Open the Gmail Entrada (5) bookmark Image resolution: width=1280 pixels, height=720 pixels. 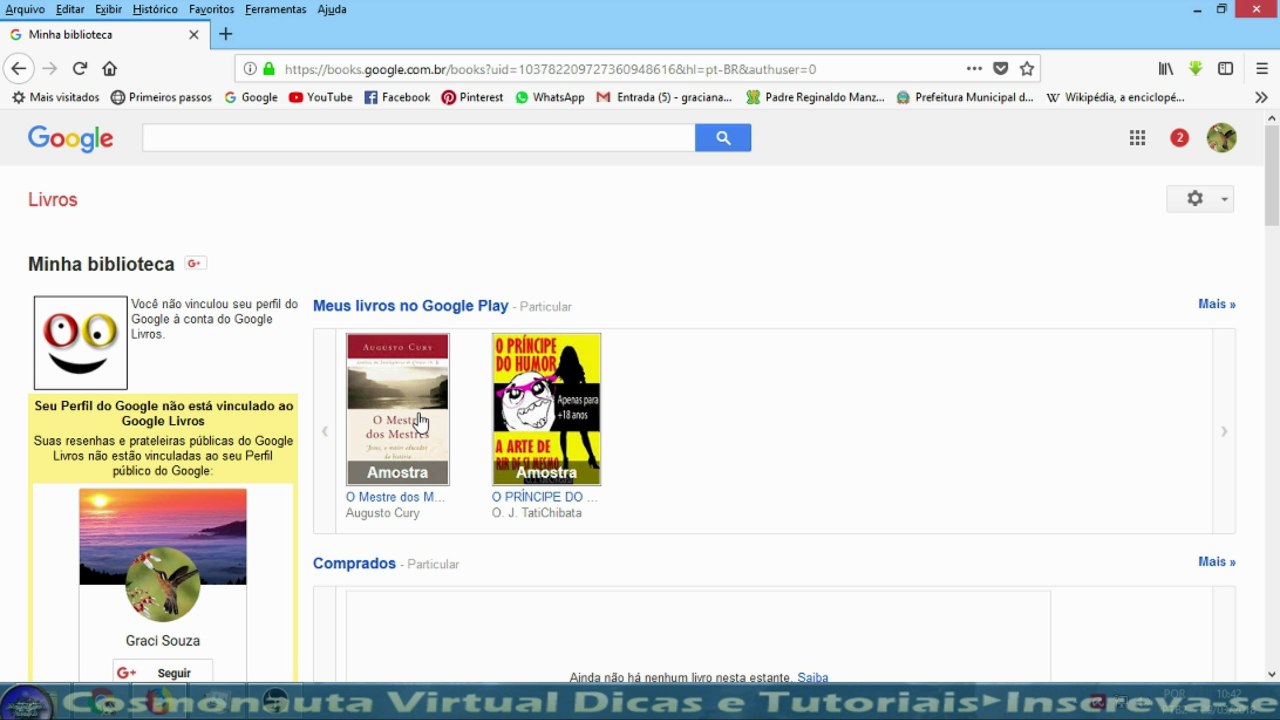[664, 97]
